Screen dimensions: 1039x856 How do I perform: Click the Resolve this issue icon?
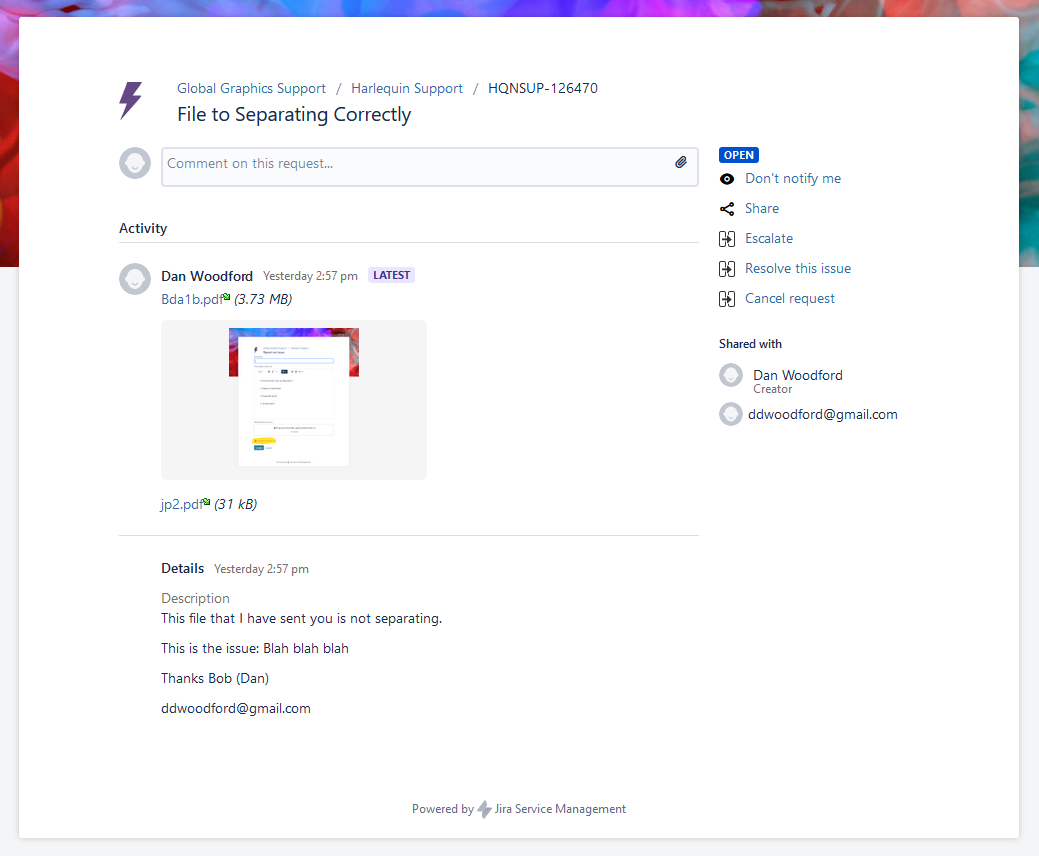pos(727,269)
